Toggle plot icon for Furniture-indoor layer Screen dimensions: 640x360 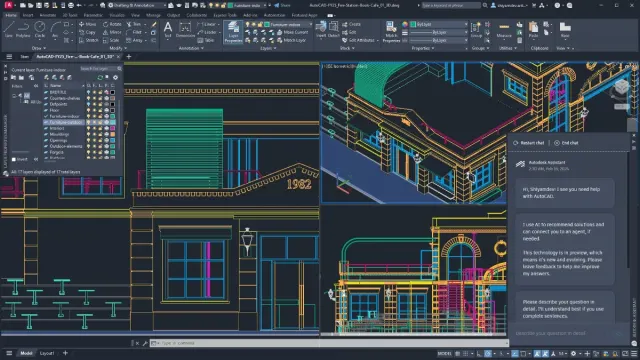point(107,116)
